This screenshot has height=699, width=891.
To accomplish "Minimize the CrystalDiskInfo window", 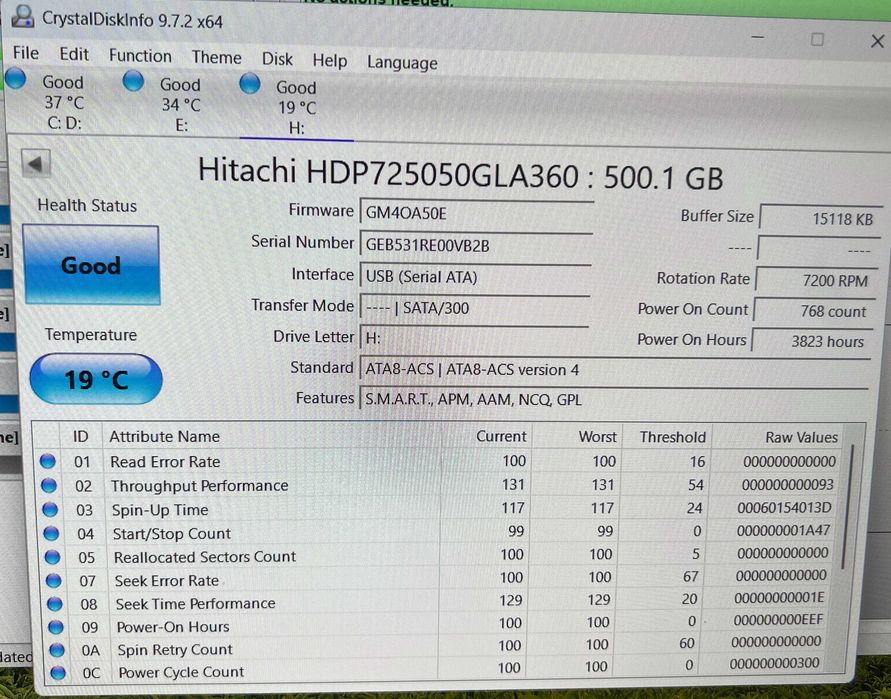I will pos(757,37).
